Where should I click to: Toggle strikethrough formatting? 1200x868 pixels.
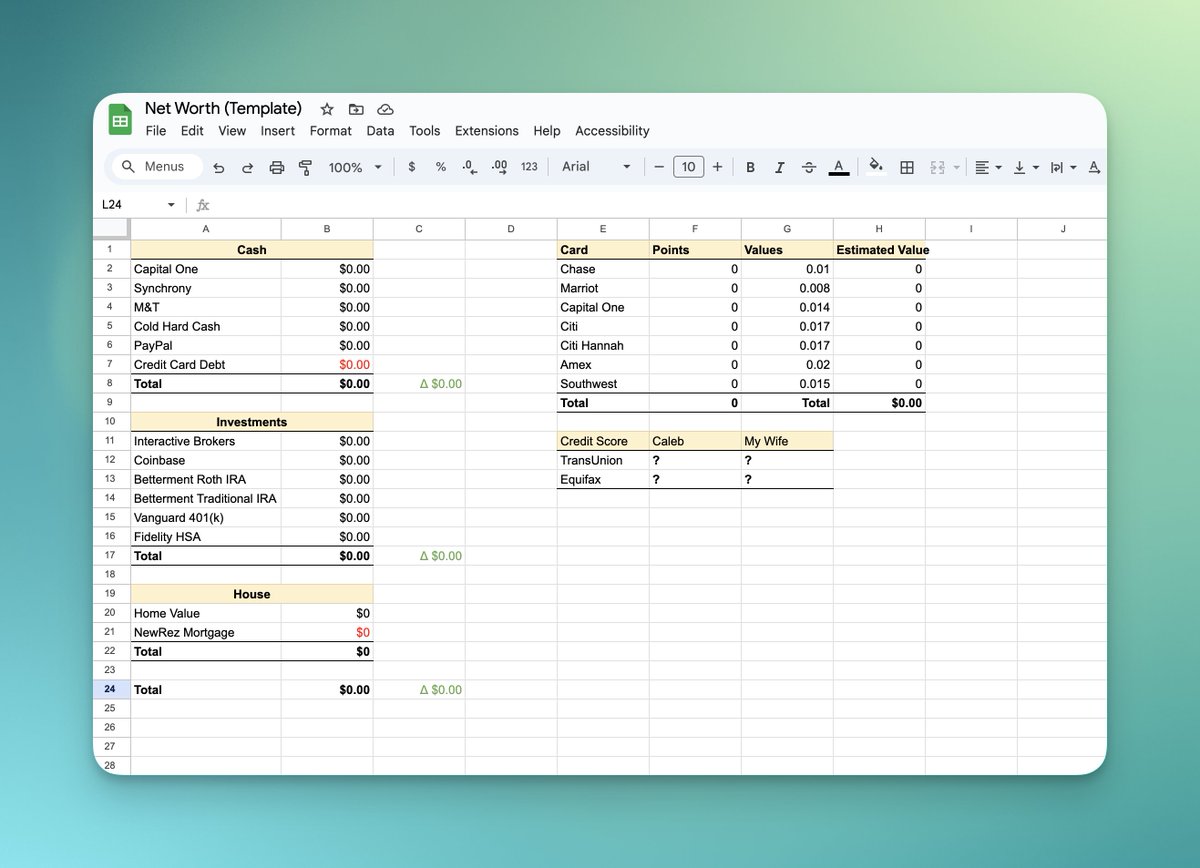coord(809,168)
